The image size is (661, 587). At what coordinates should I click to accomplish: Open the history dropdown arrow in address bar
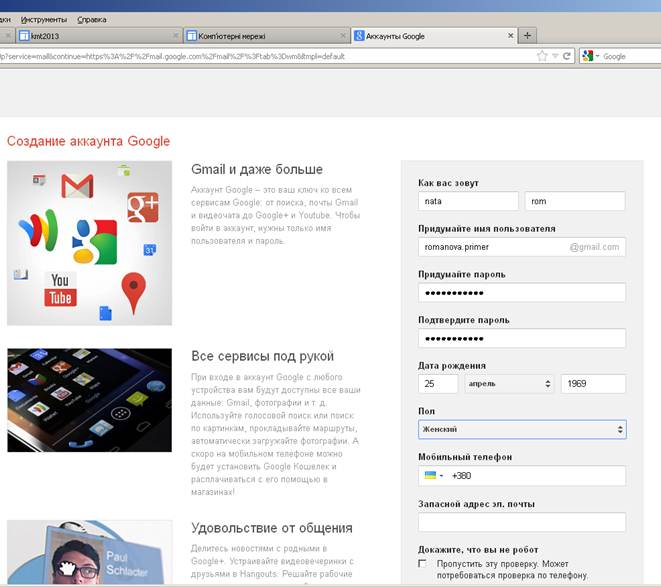click(555, 56)
